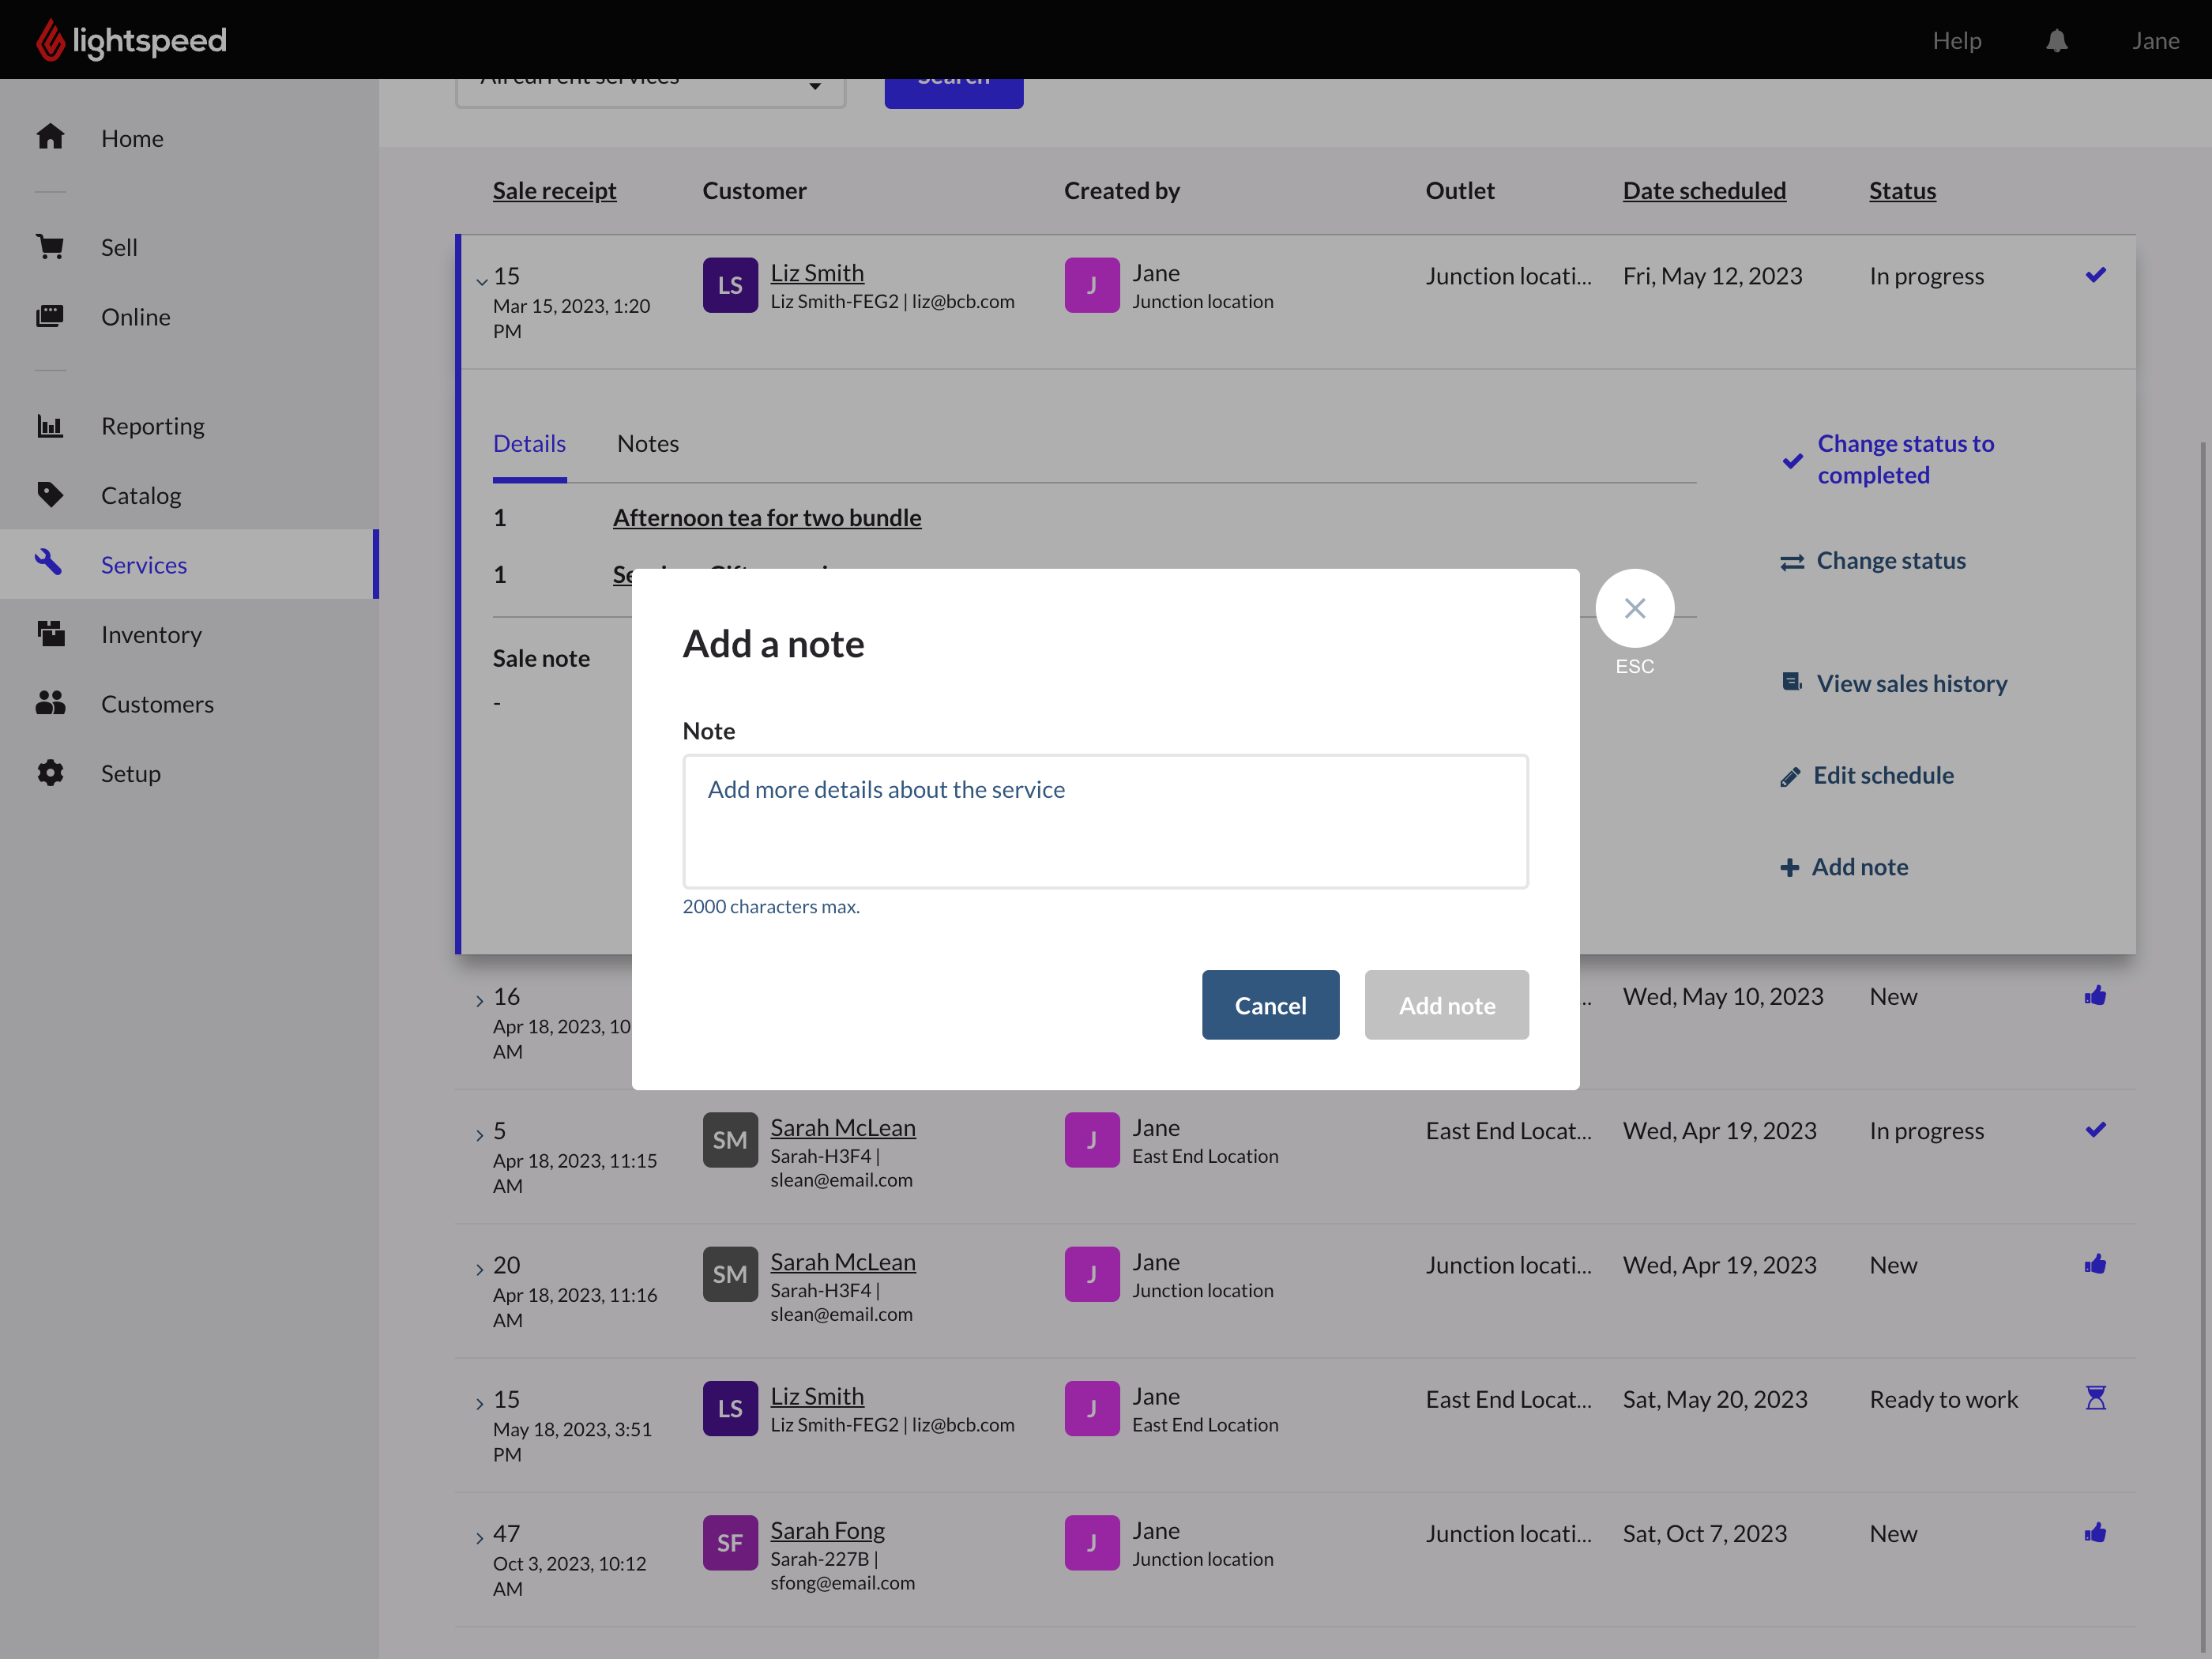Open the Setup gear icon
2212x1659 pixels.
click(50, 773)
